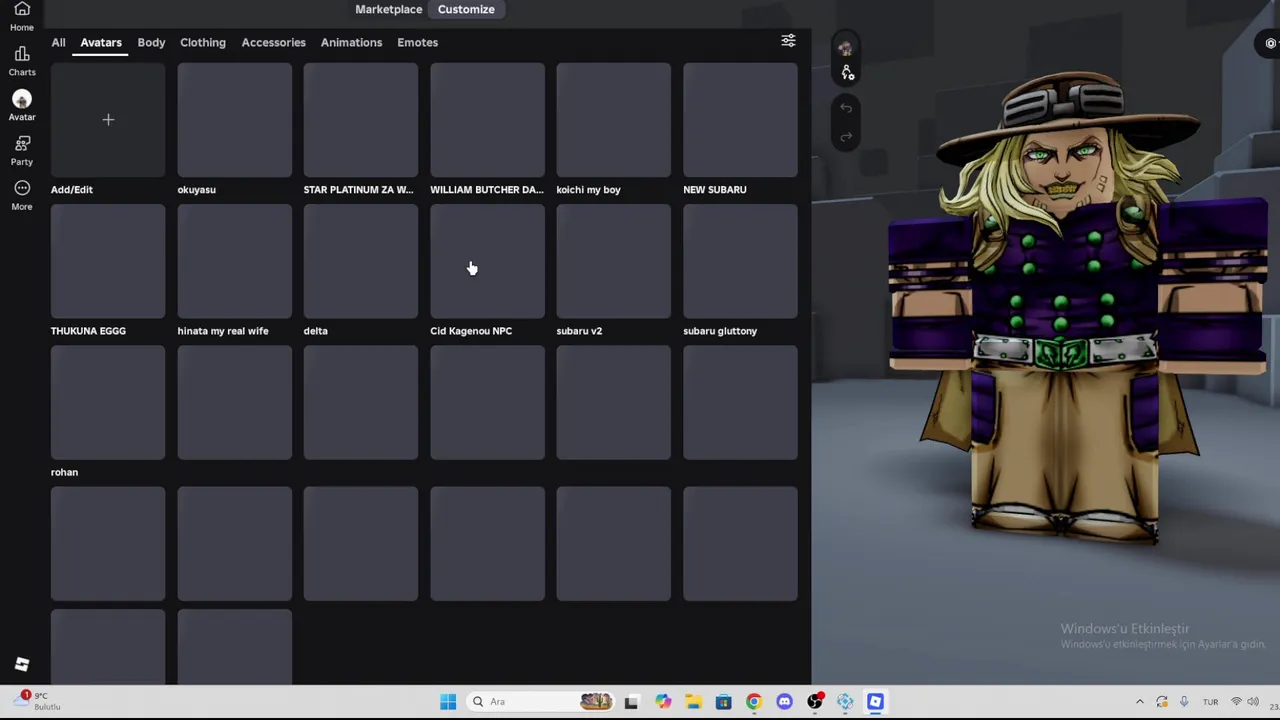Open the Animations category tab
Image resolution: width=1280 pixels, height=720 pixels.
[x=351, y=42]
